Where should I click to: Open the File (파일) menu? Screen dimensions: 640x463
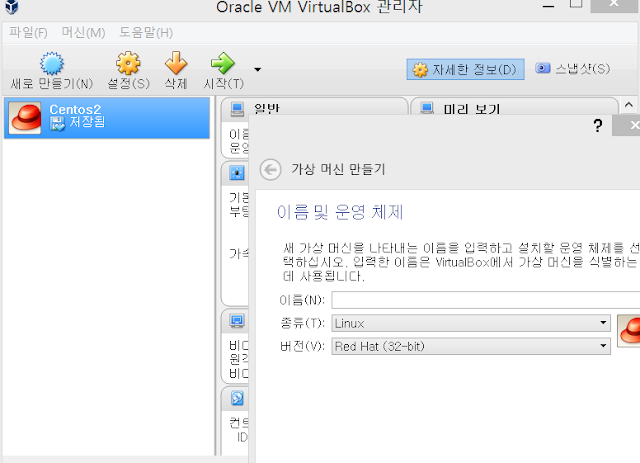28,32
